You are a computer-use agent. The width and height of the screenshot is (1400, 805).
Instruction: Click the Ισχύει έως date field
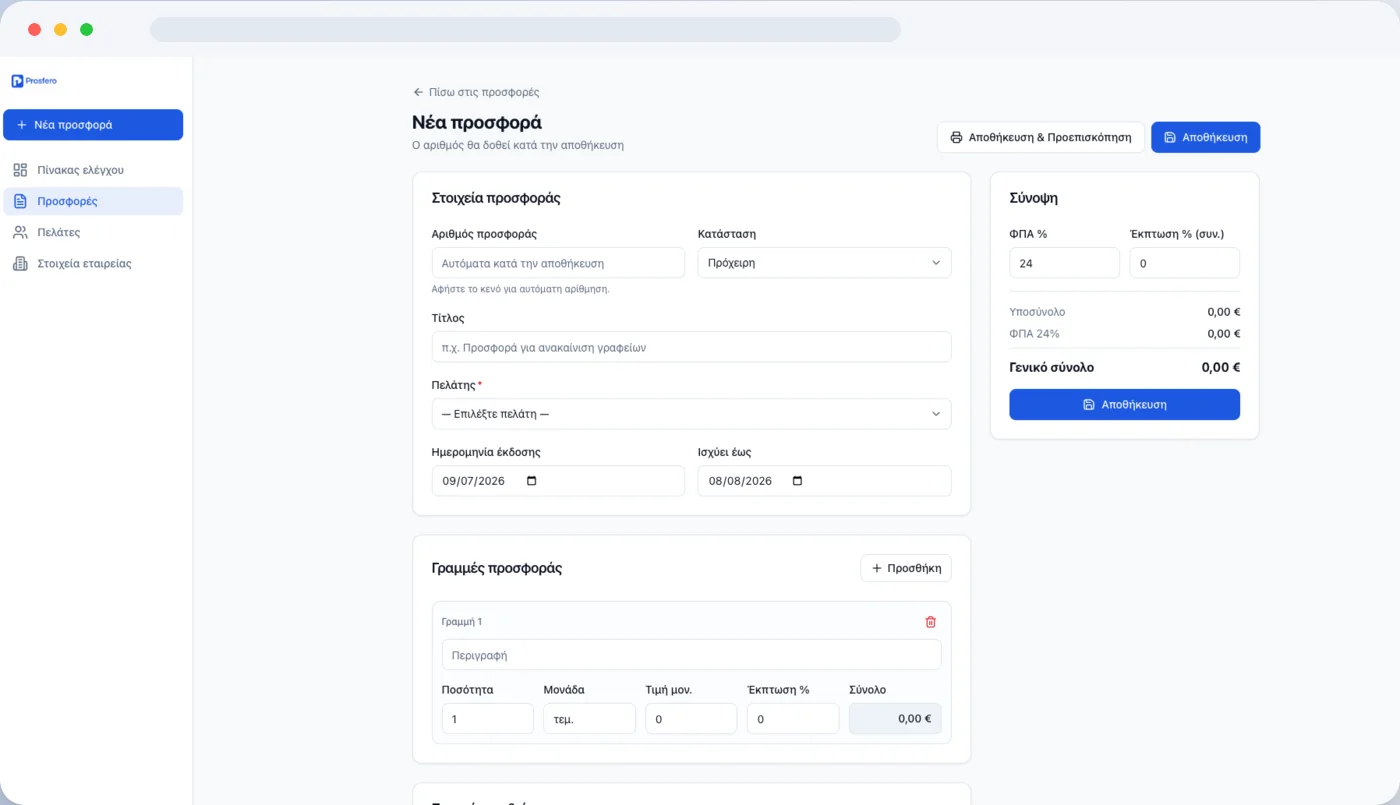point(824,481)
